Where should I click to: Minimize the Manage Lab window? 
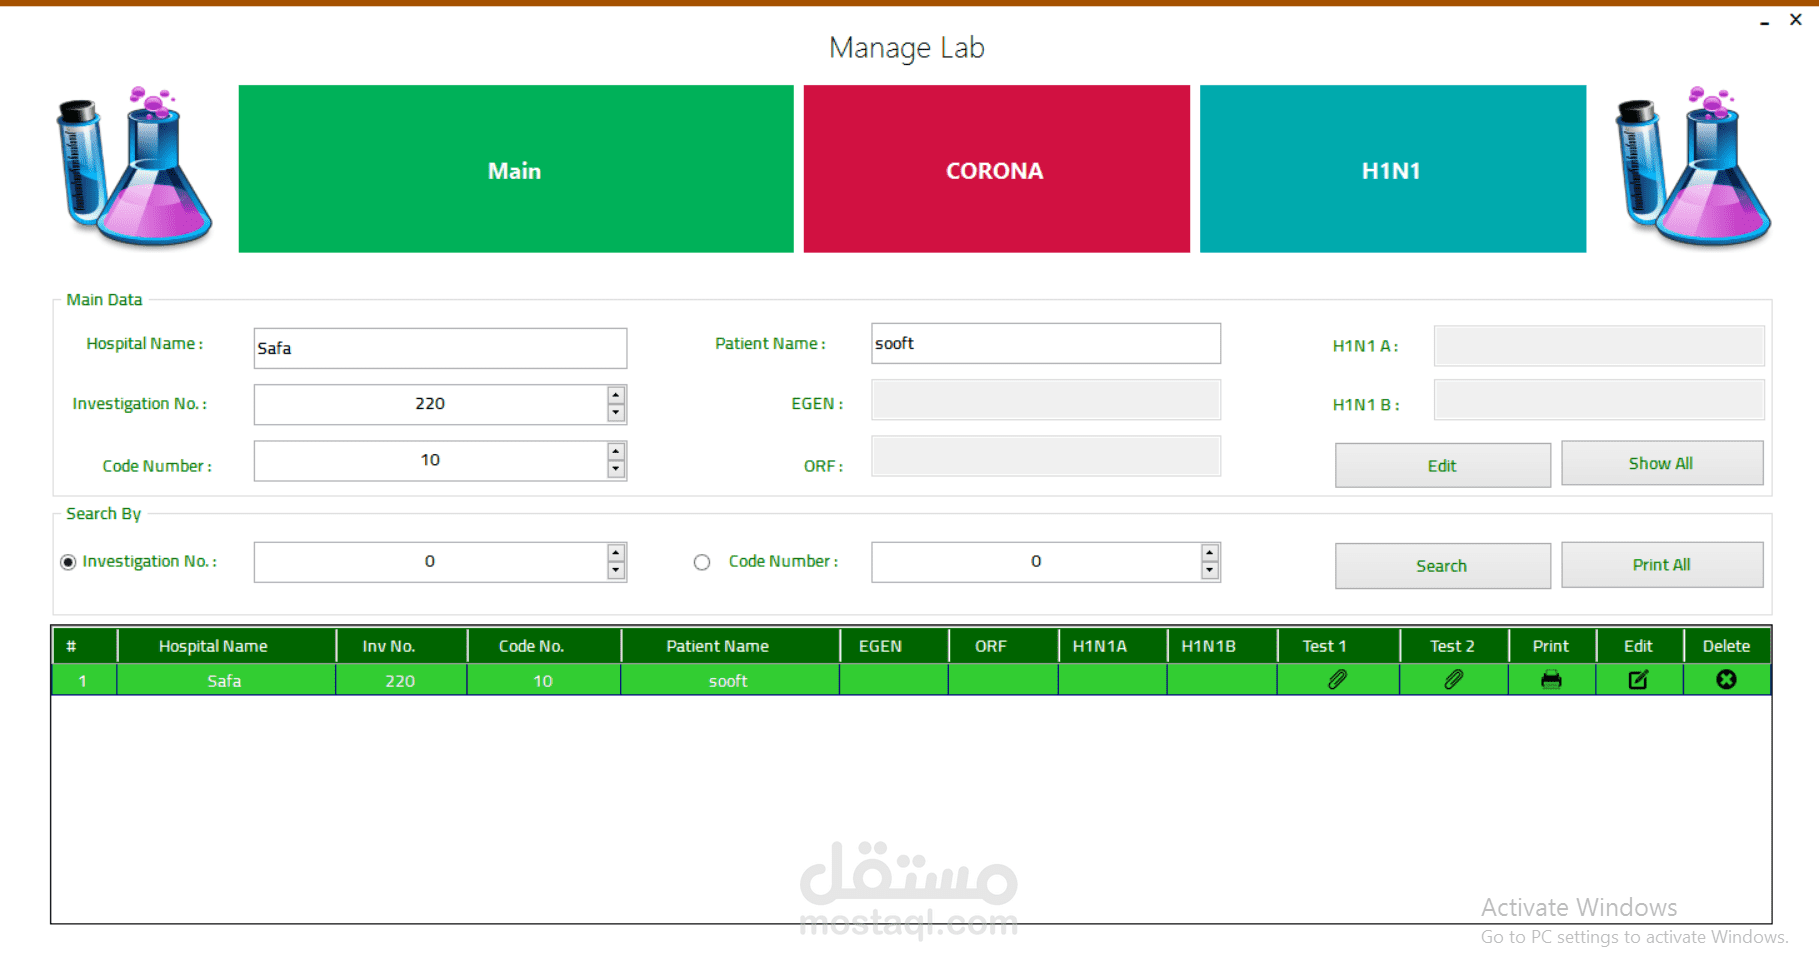pyautogui.click(x=1765, y=22)
